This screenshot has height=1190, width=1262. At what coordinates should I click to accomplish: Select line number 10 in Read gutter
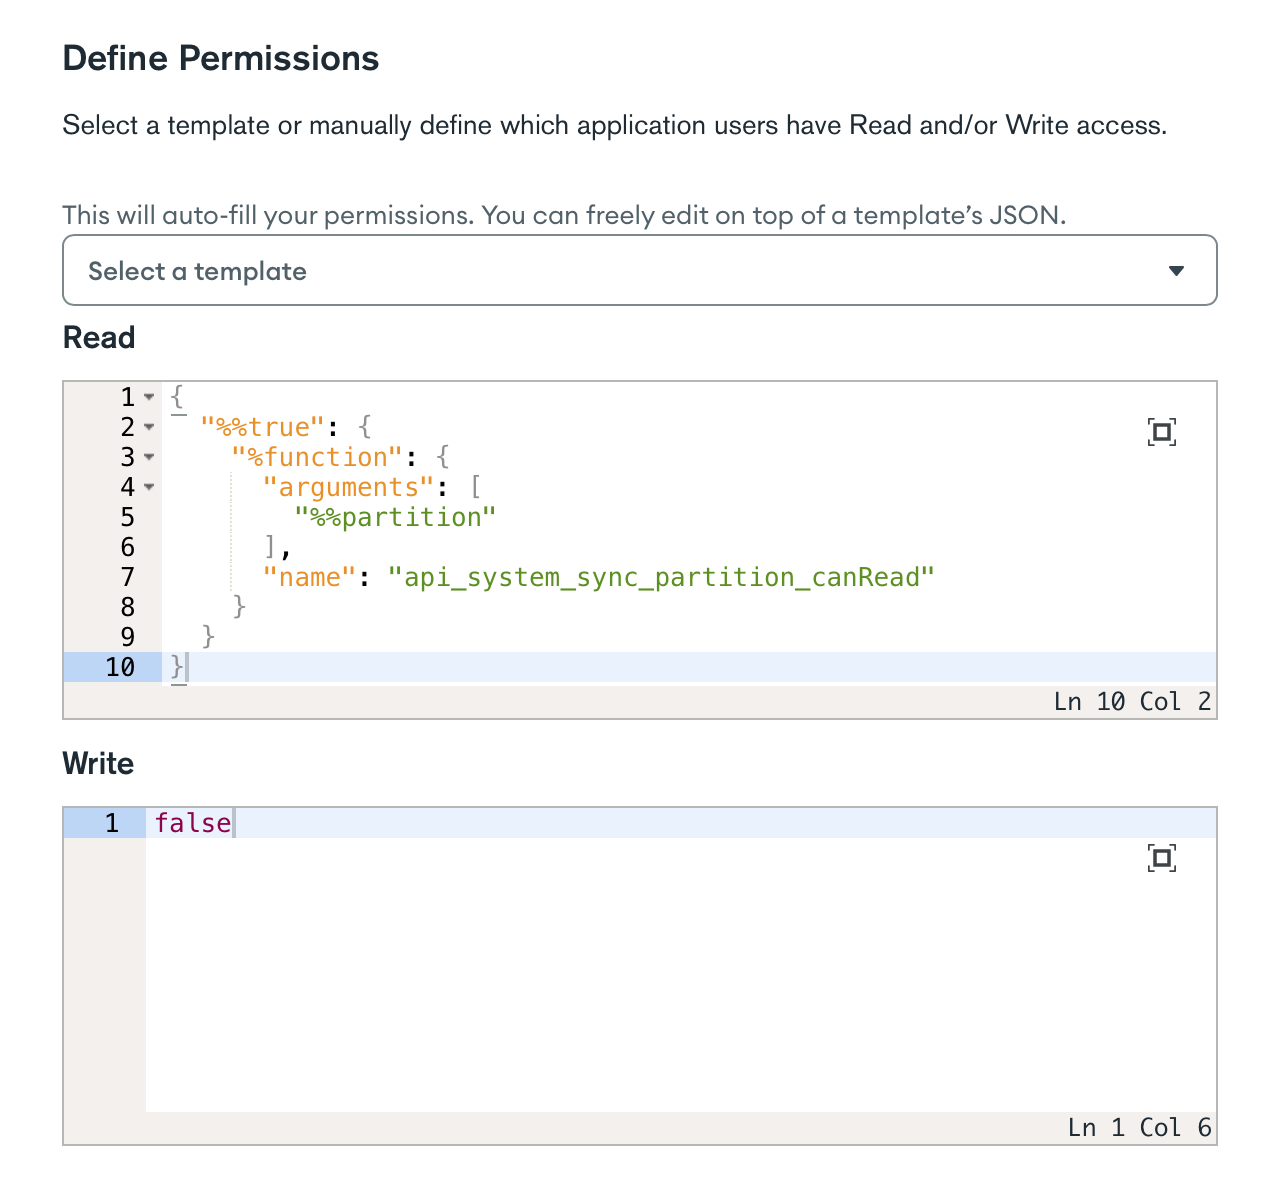coord(120,667)
